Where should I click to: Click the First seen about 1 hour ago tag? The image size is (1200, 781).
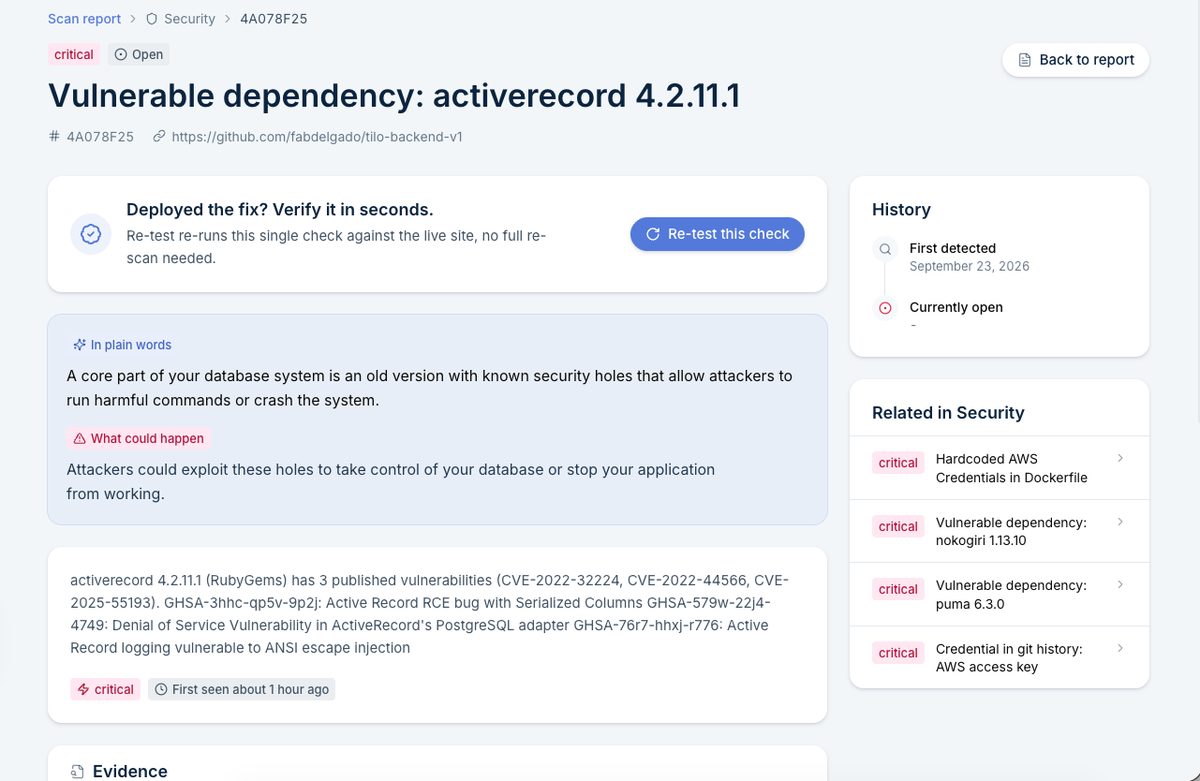(x=241, y=689)
